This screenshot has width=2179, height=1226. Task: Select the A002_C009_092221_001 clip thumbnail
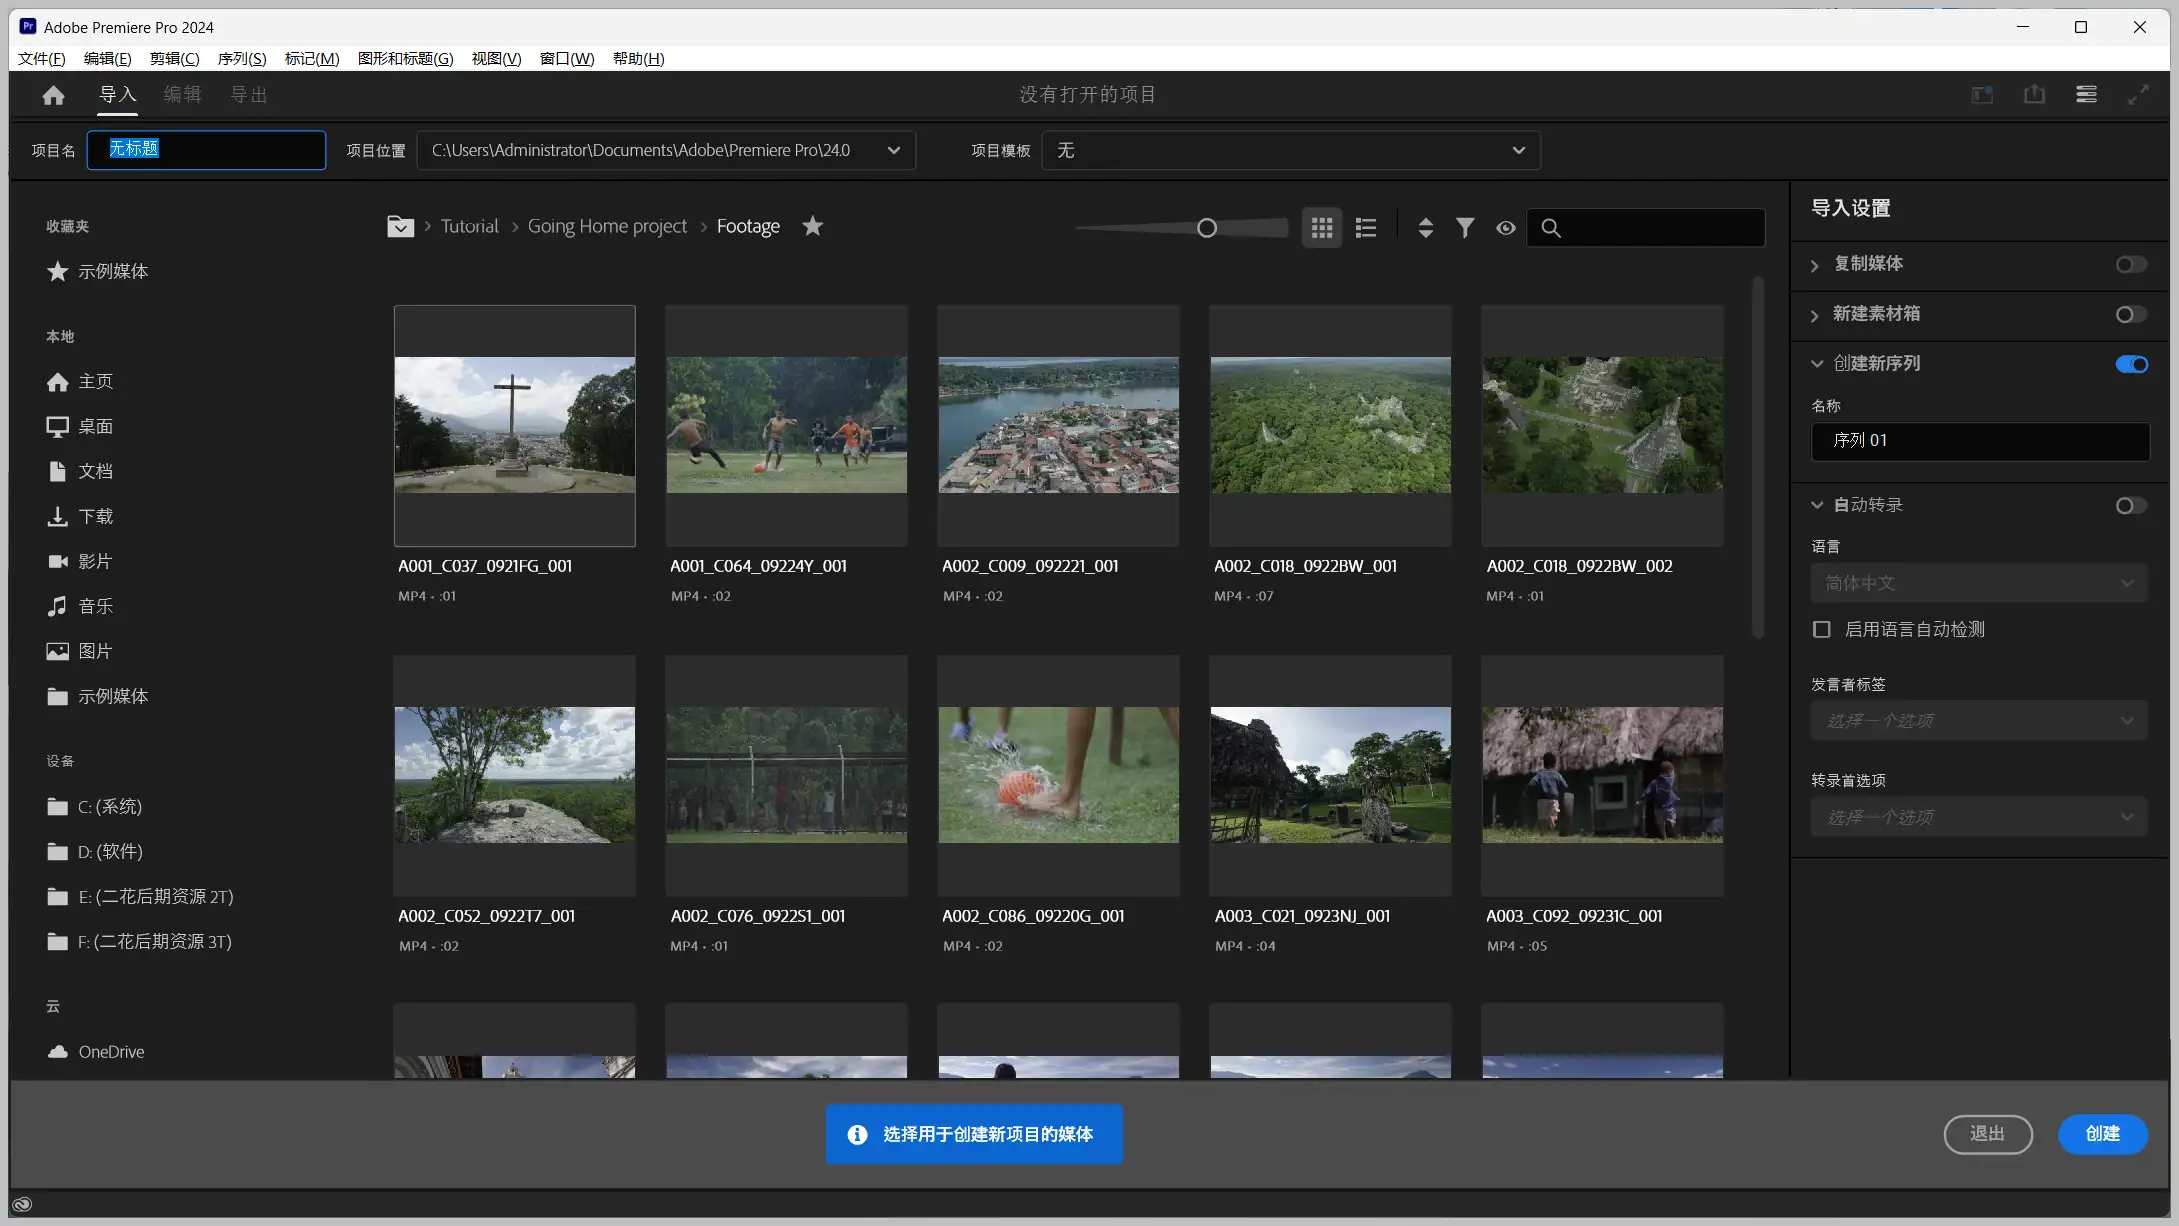pyautogui.click(x=1057, y=425)
